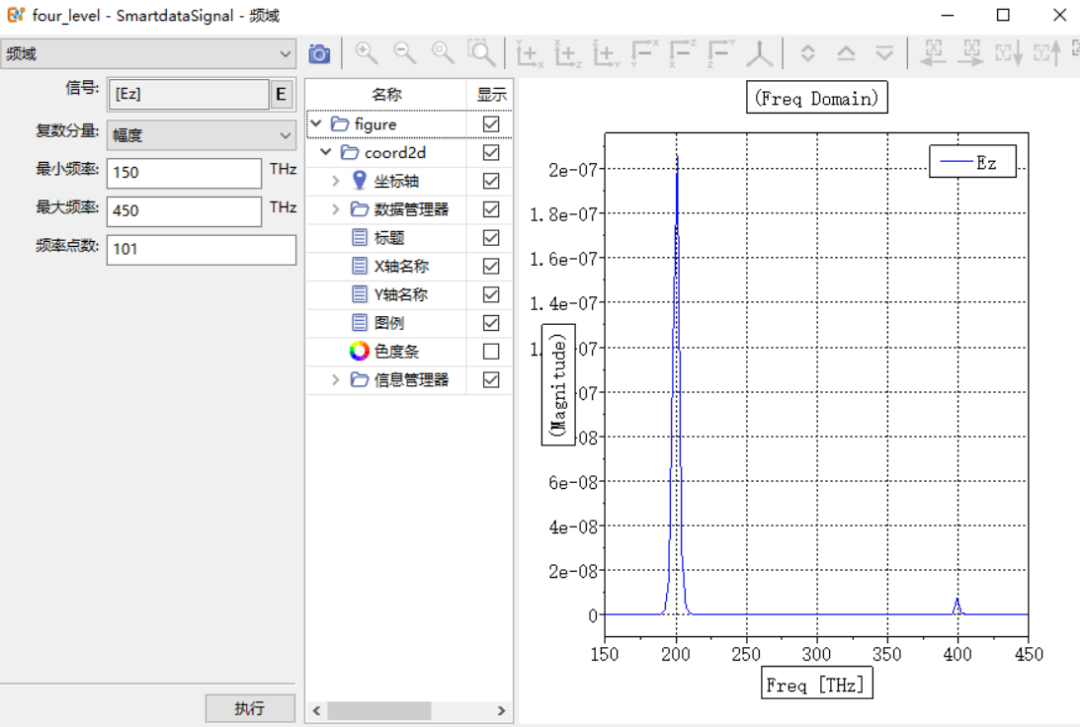Open the 频域 mode dropdown
Screen dimensions: 1080x727
coord(148,54)
